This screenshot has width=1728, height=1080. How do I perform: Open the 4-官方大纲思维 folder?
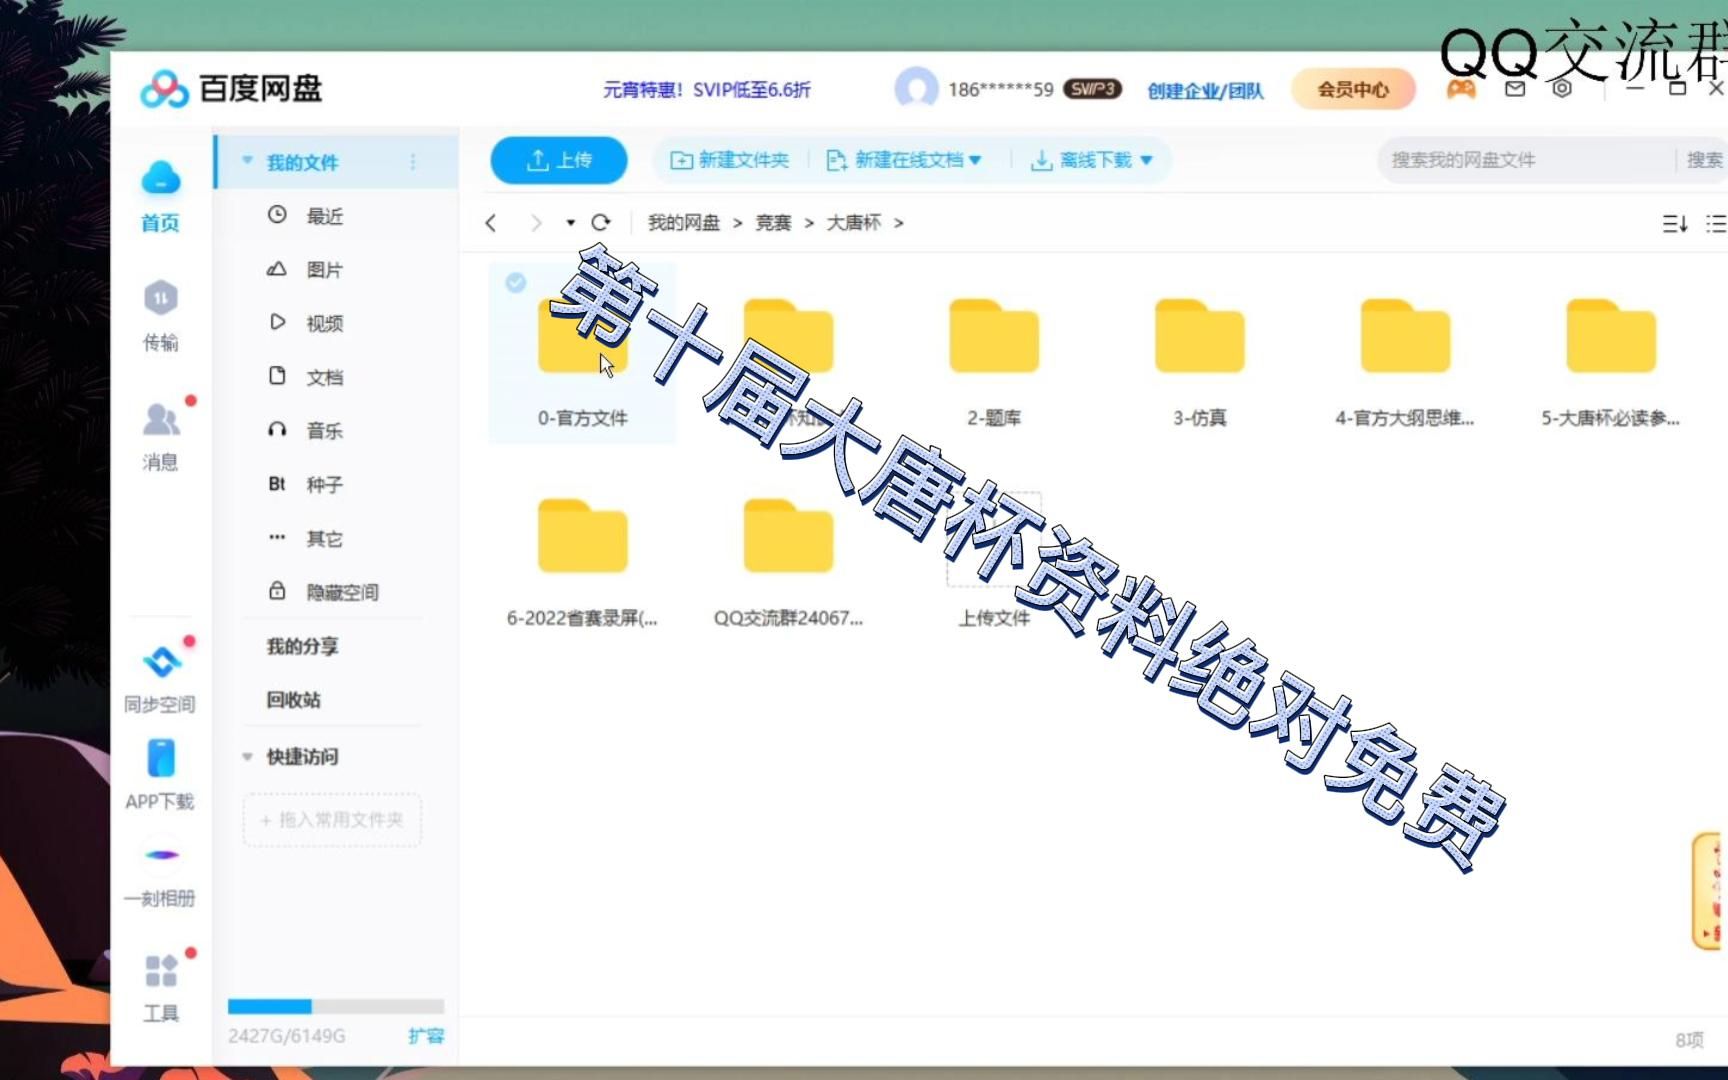1405,363
